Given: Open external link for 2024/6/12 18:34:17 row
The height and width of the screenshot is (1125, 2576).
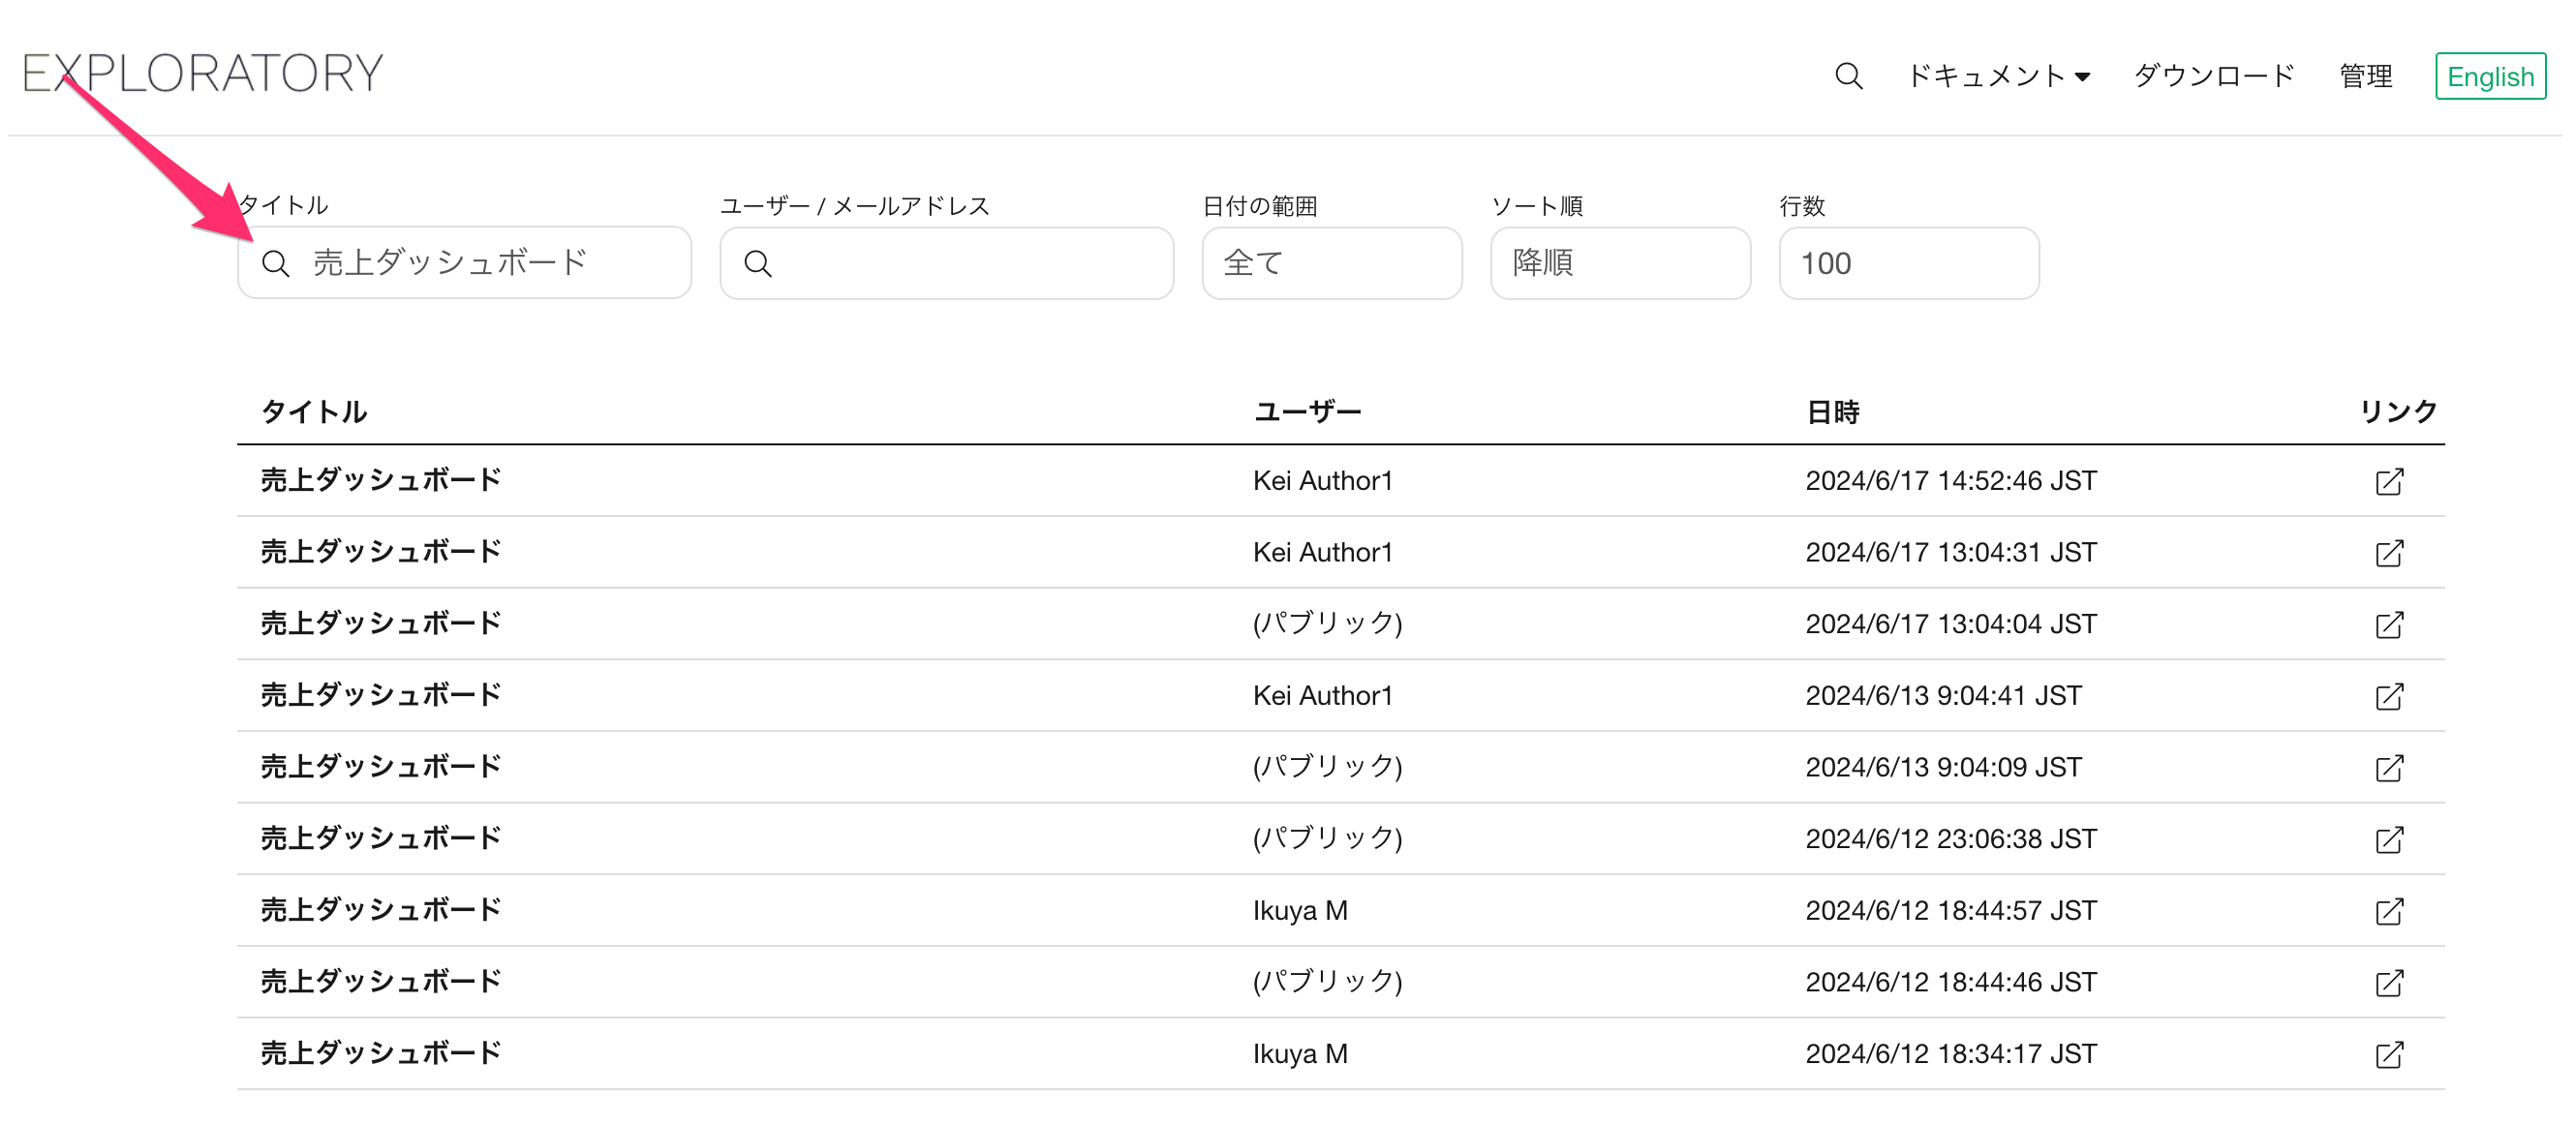Looking at the screenshot, I should pyautogui.click(x=2389, y=1055).
